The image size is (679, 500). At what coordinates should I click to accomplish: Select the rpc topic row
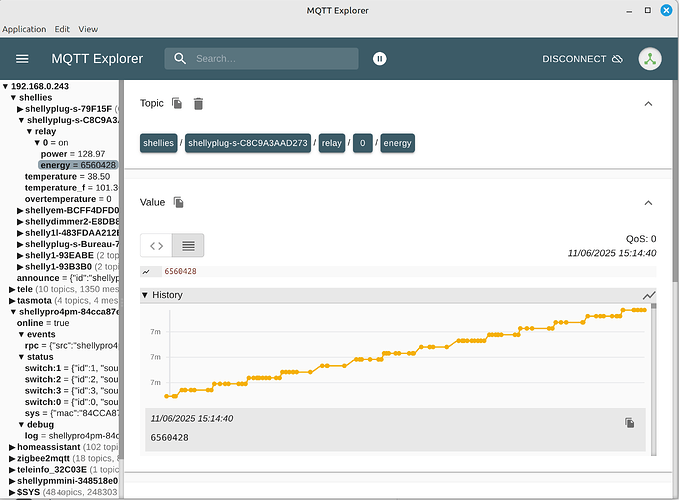click(71, 345)
